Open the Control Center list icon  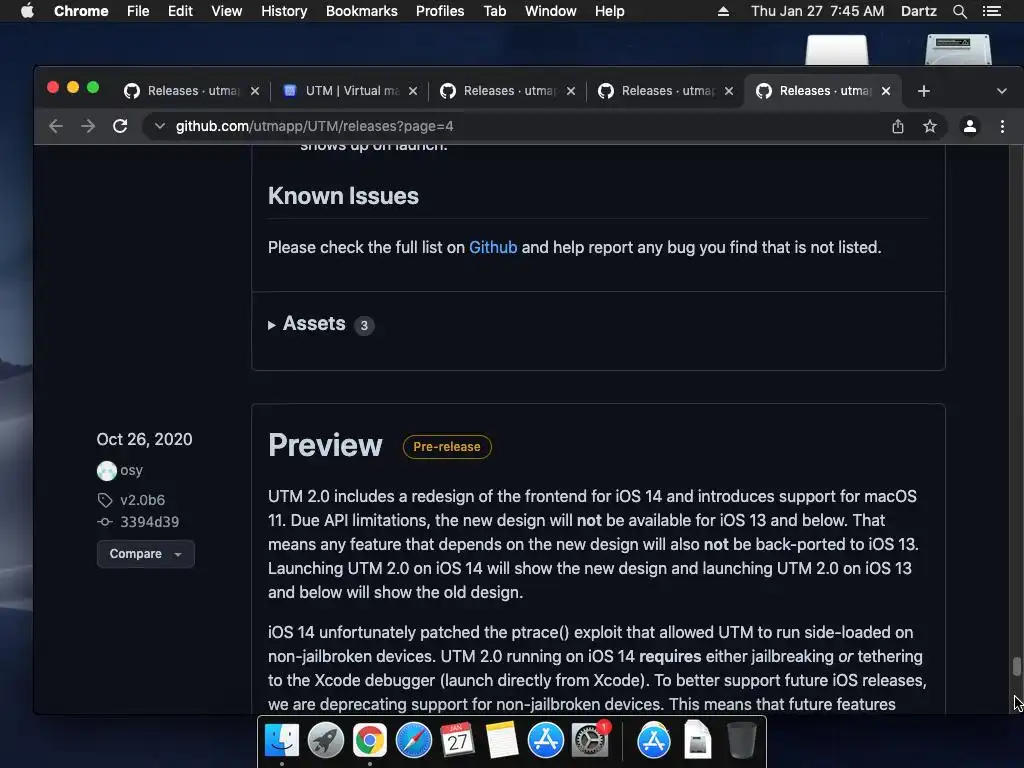click(991, 11)
